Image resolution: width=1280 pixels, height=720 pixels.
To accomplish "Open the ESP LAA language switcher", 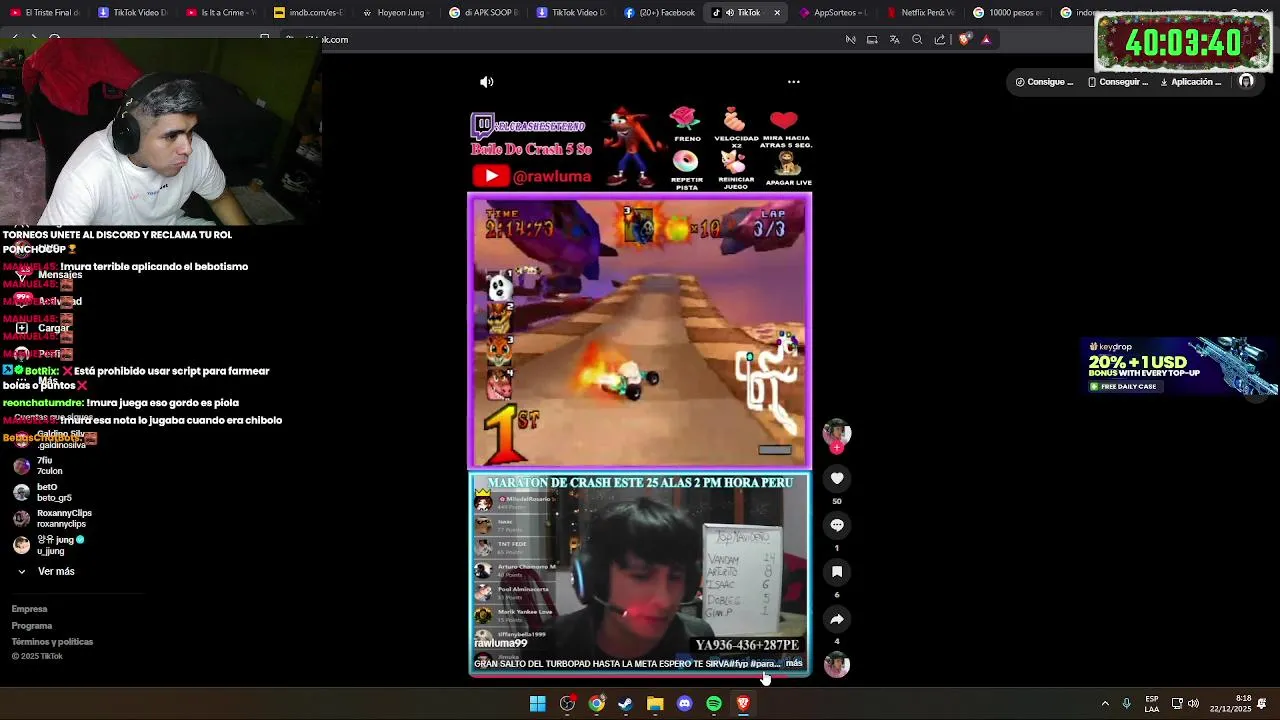I will click(1152, 704).
